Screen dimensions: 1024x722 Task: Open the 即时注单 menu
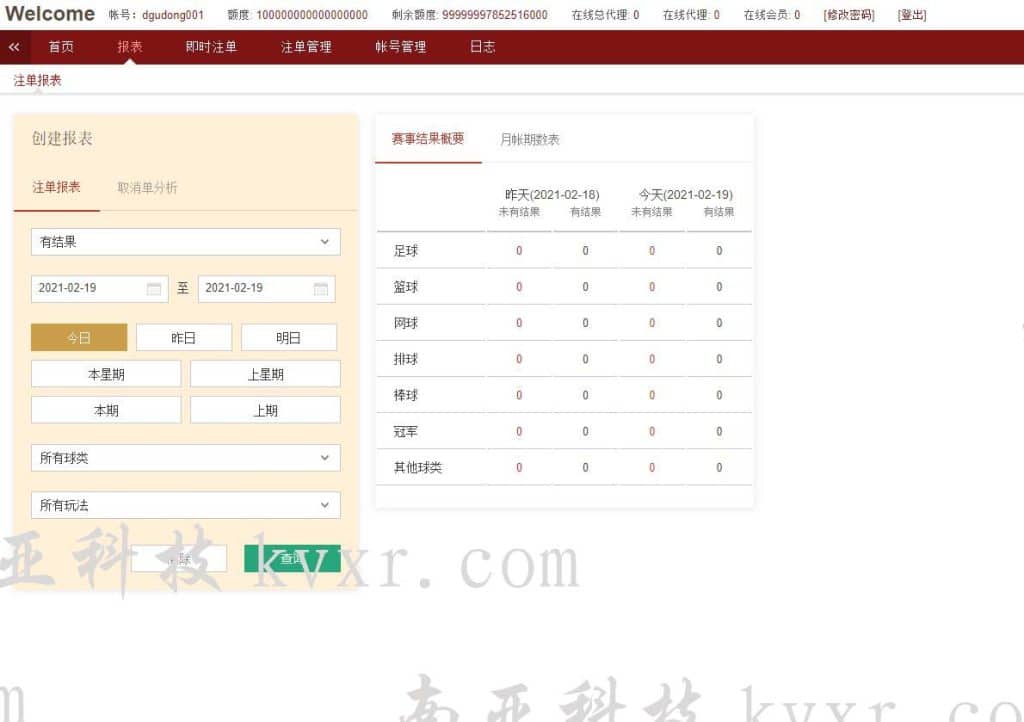[x=211, y=47]
